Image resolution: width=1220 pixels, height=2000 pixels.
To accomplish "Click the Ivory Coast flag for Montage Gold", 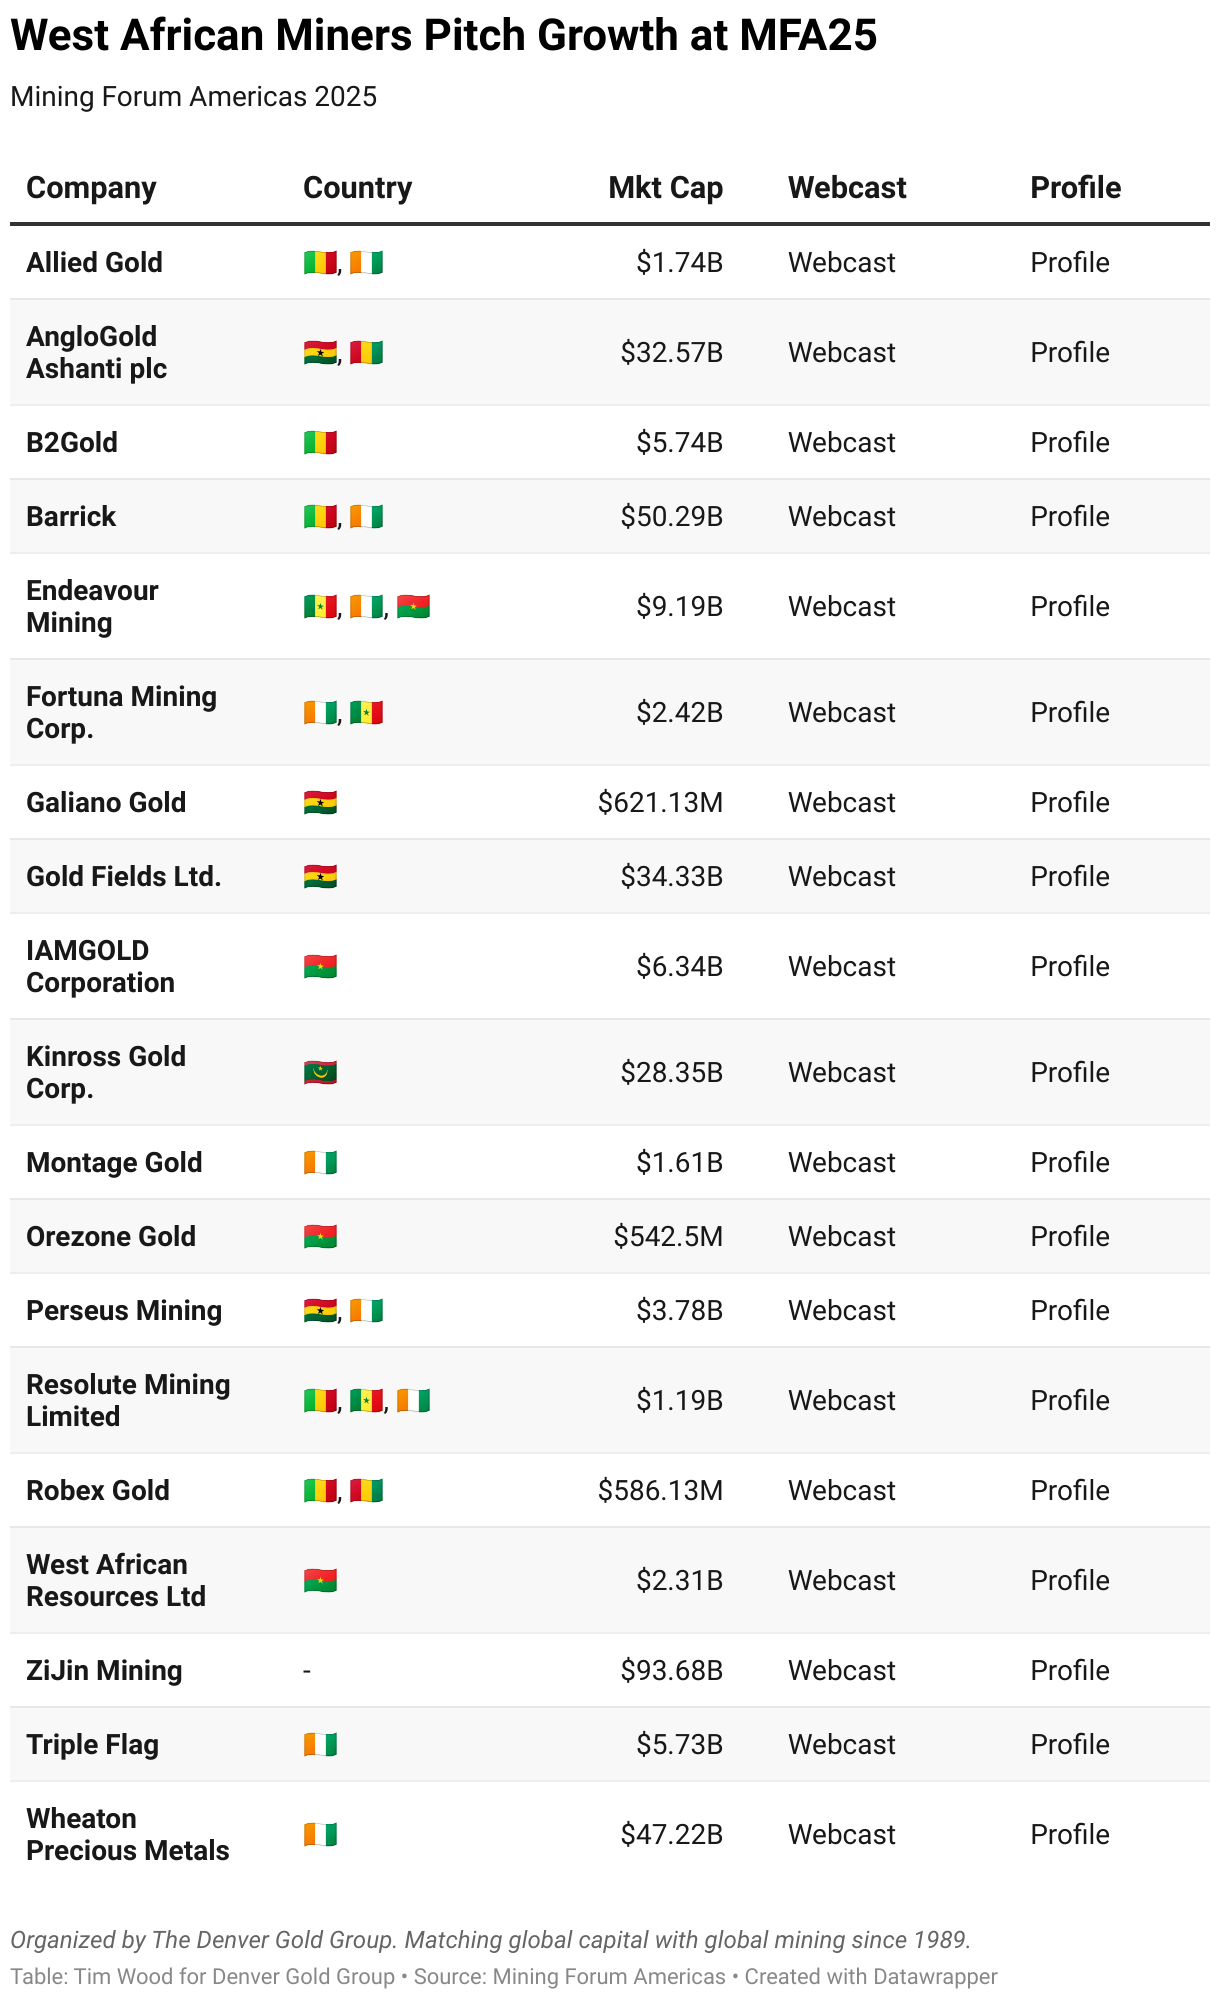I will [x=320, y=1163].
